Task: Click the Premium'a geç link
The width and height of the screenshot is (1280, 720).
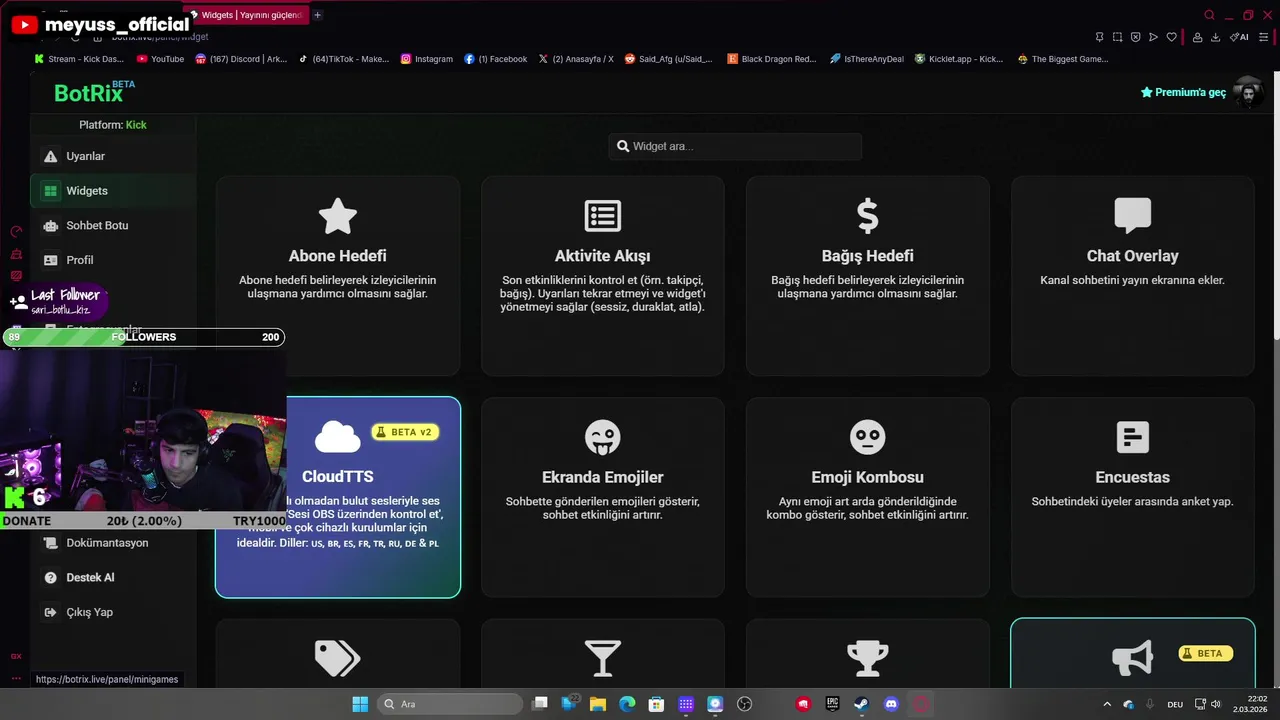Action: pos(1183,92)
